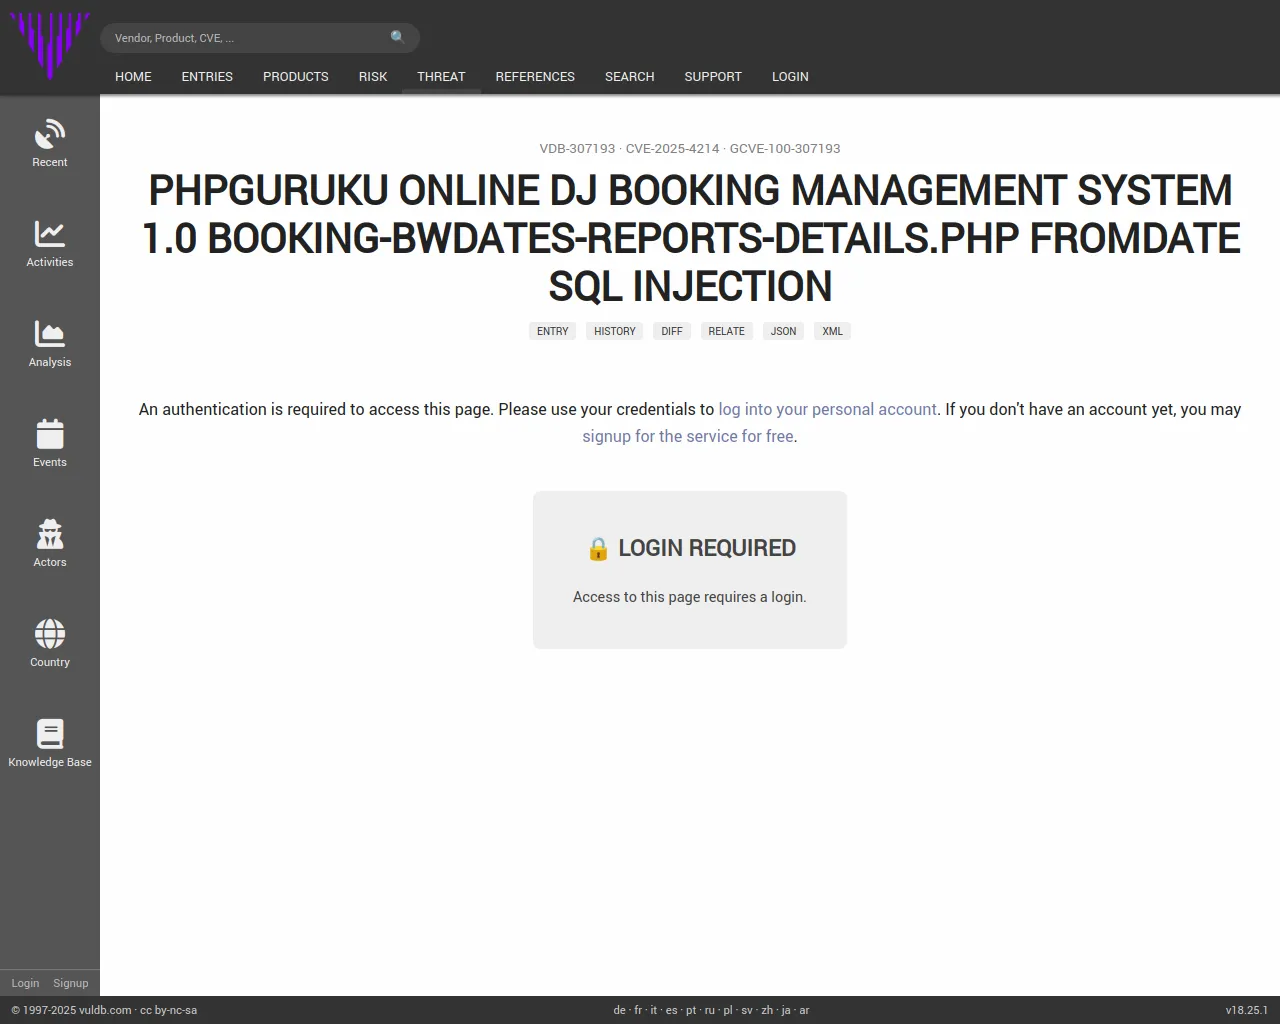Open the PRODUCTS menu
The height and width of the screenshot is (1024, 1280).
296,76
